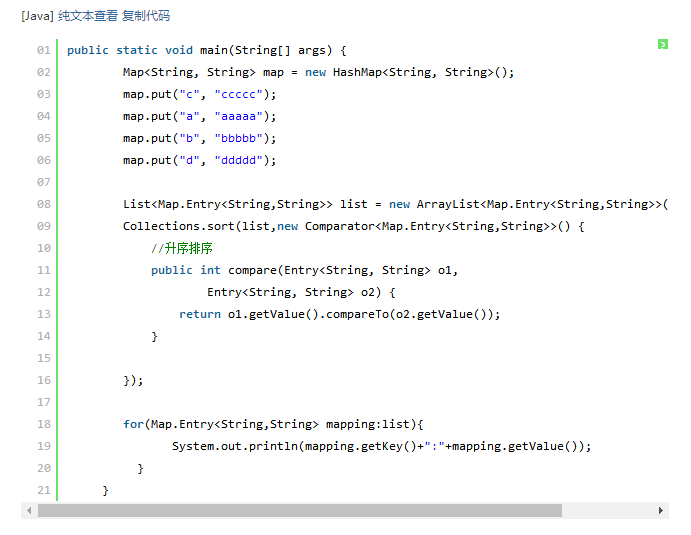Click line number 21
This screenshot has height=535, width=691.
tap(44, 490)
